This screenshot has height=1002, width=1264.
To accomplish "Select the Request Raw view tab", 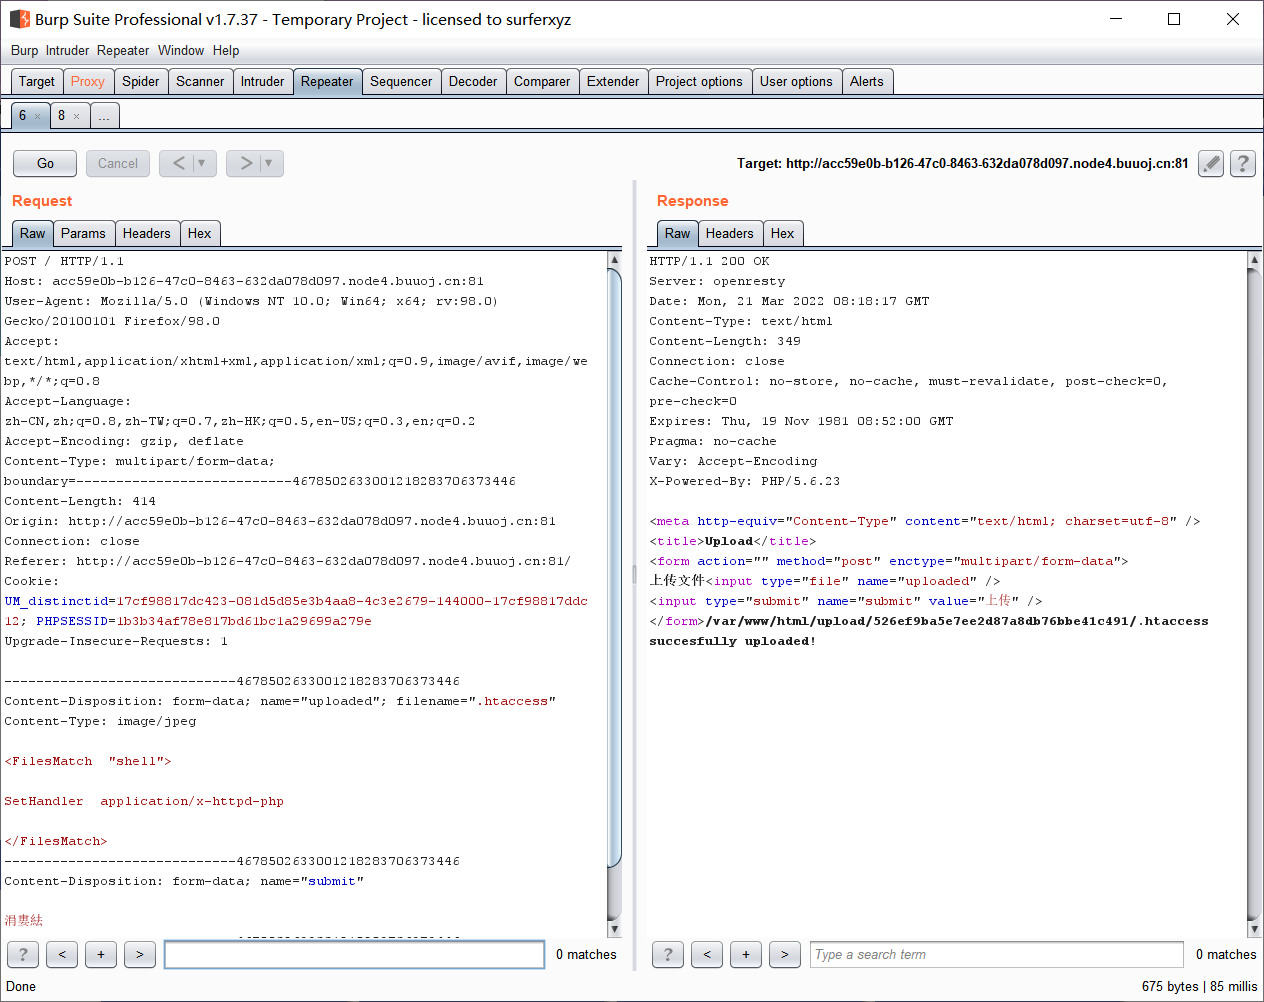I will 33,234.
